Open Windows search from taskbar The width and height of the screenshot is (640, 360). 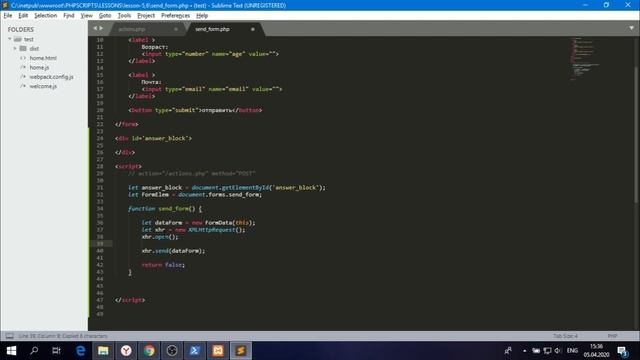click(x=34, y=351)
